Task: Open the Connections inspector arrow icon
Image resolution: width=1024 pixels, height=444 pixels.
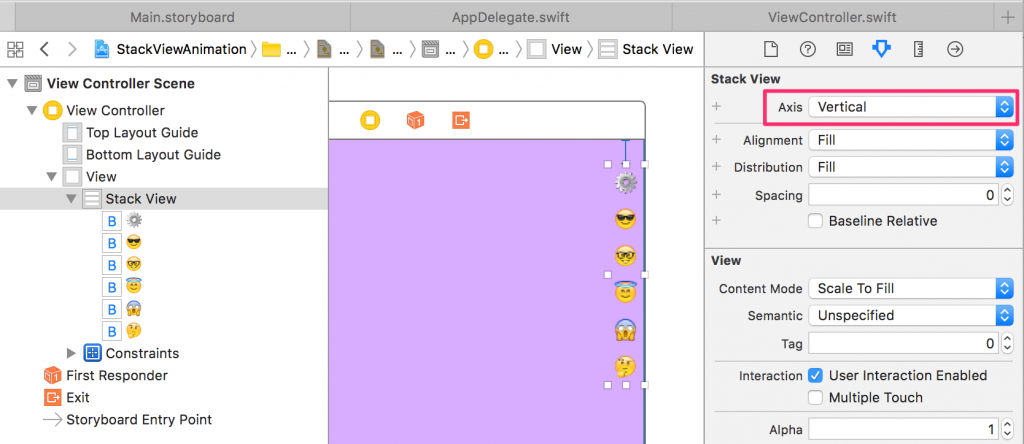Action: [955, 49]
